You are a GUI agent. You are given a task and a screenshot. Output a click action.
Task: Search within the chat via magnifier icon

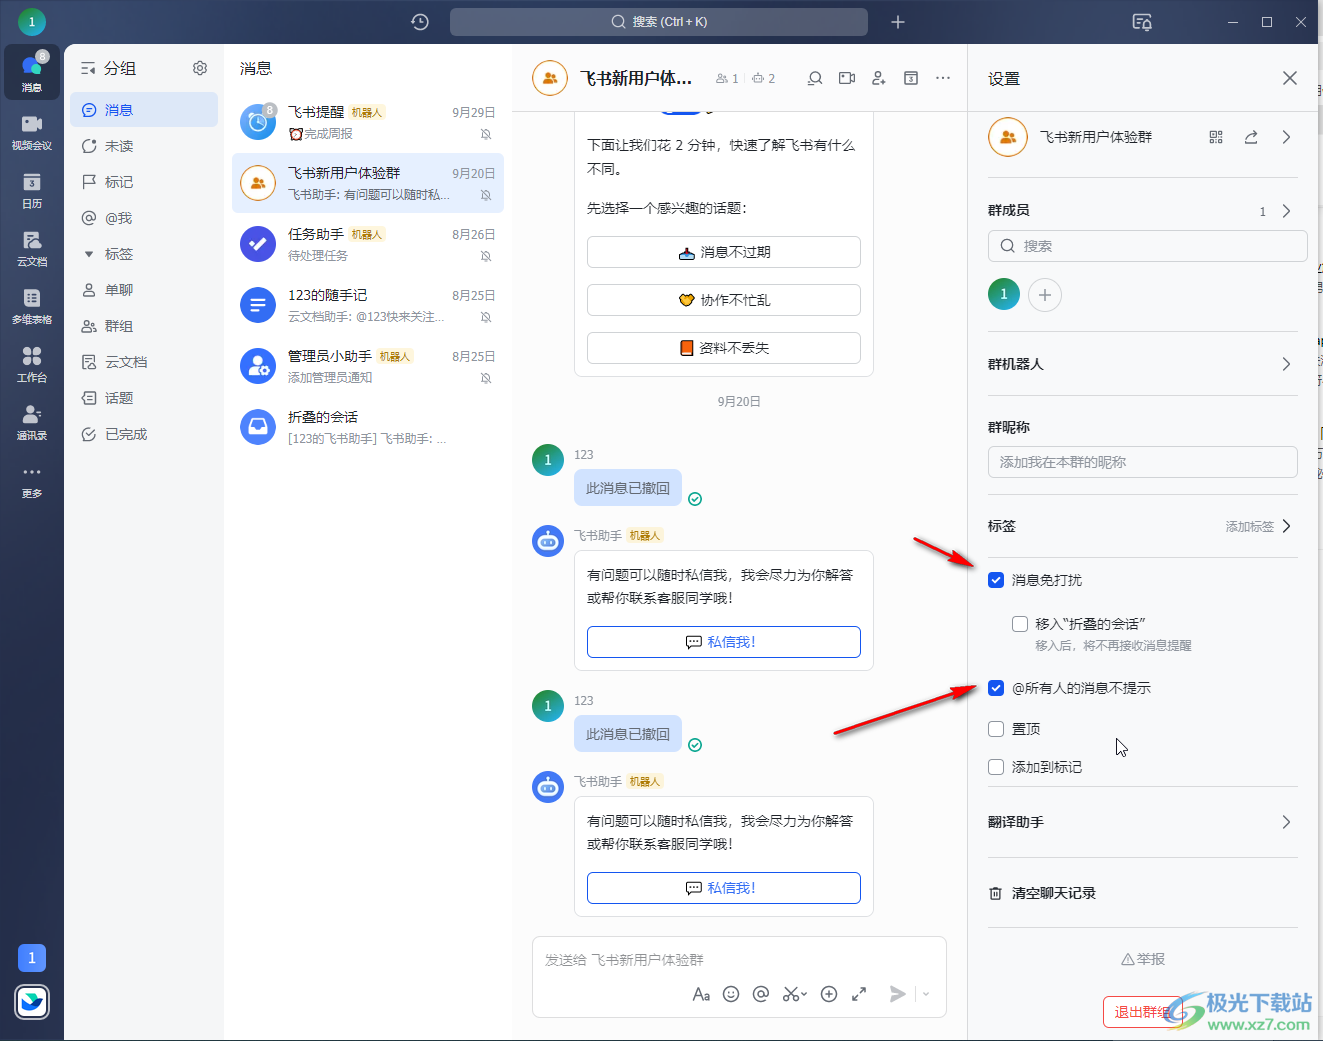click(x=815, y=78)
